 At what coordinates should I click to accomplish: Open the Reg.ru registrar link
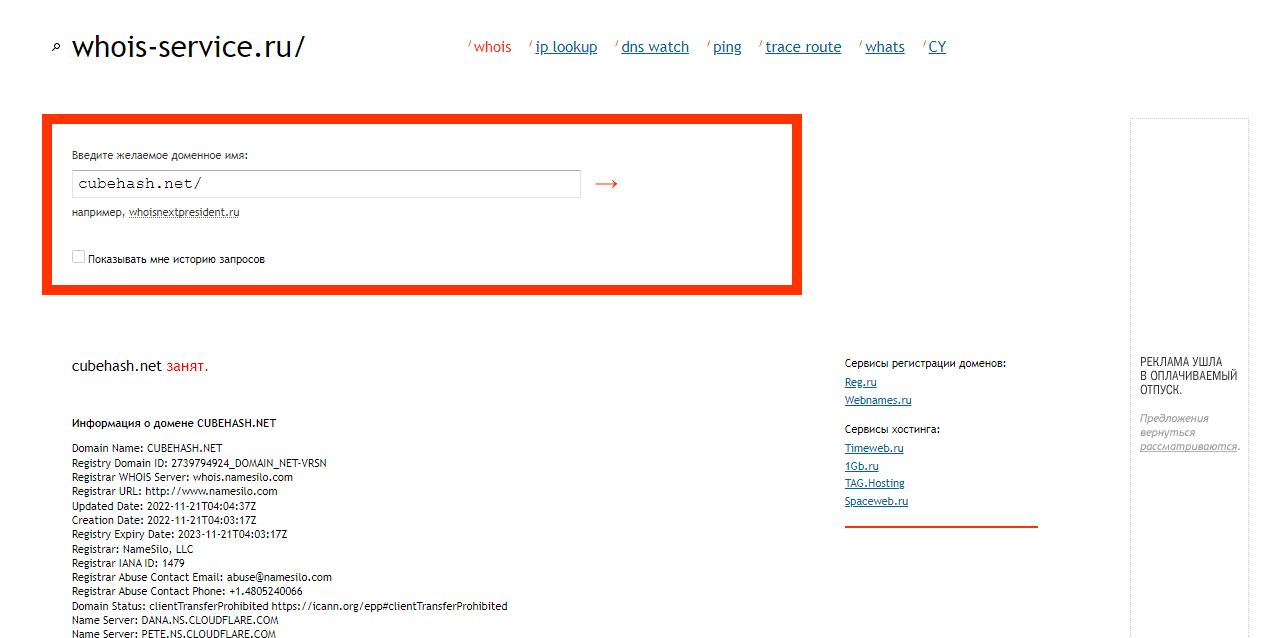(x=860, y=383)
